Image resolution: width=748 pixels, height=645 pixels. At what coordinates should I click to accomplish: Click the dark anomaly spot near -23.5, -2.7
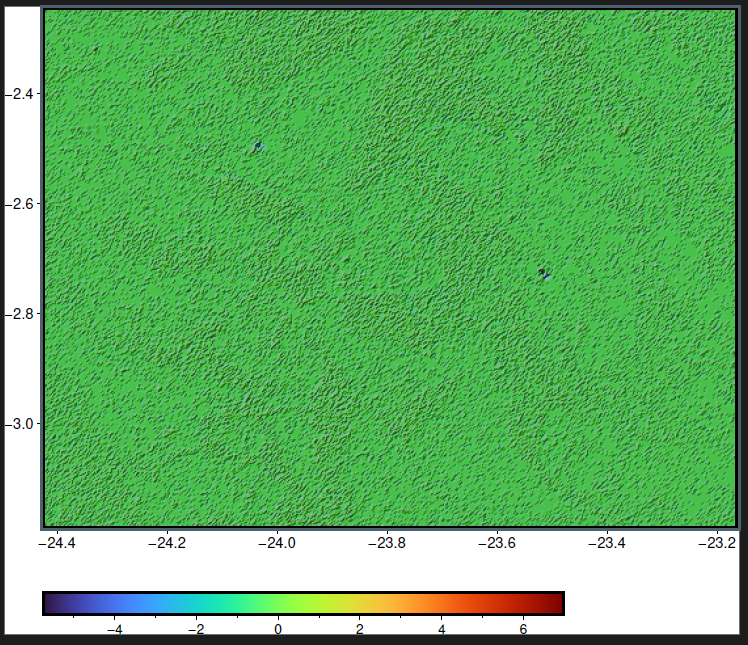(543, 272)
